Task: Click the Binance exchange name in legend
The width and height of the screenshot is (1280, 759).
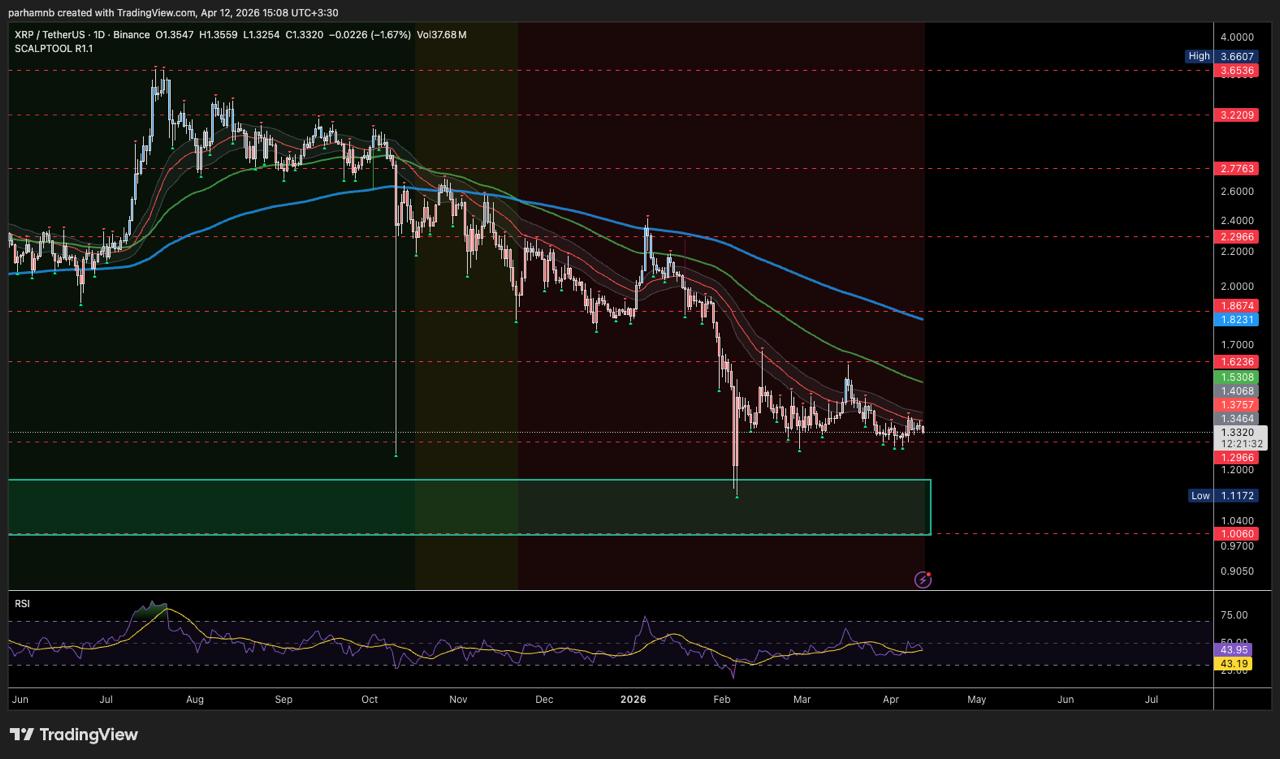Action: point(132,35)
